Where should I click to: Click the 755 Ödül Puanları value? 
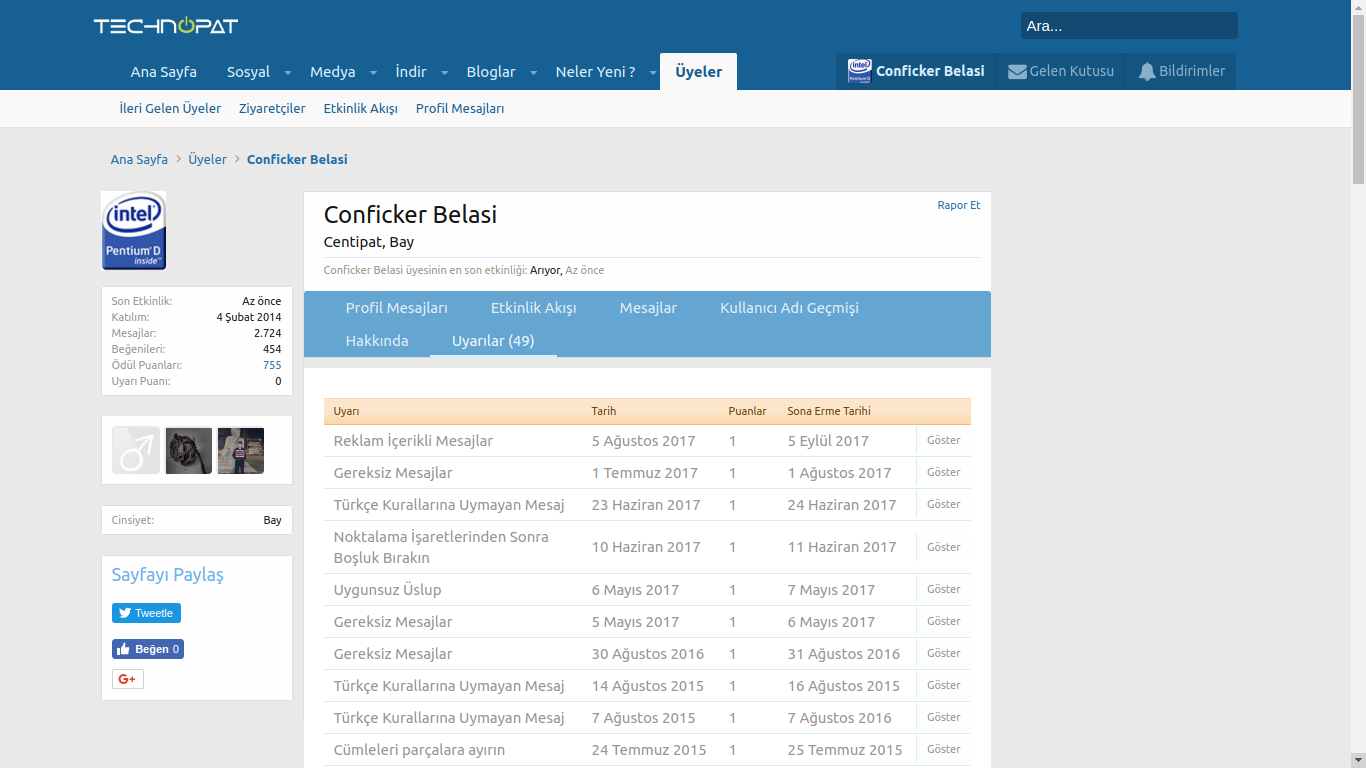pyautogui.click(x=272, y=365)
